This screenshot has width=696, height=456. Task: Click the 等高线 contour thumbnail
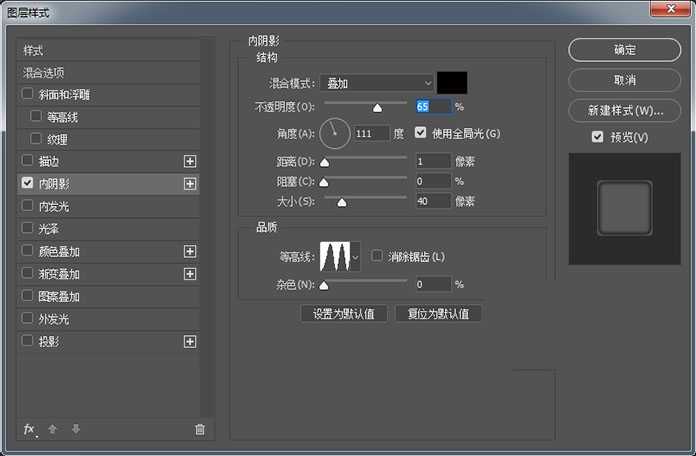coord(335,257)
